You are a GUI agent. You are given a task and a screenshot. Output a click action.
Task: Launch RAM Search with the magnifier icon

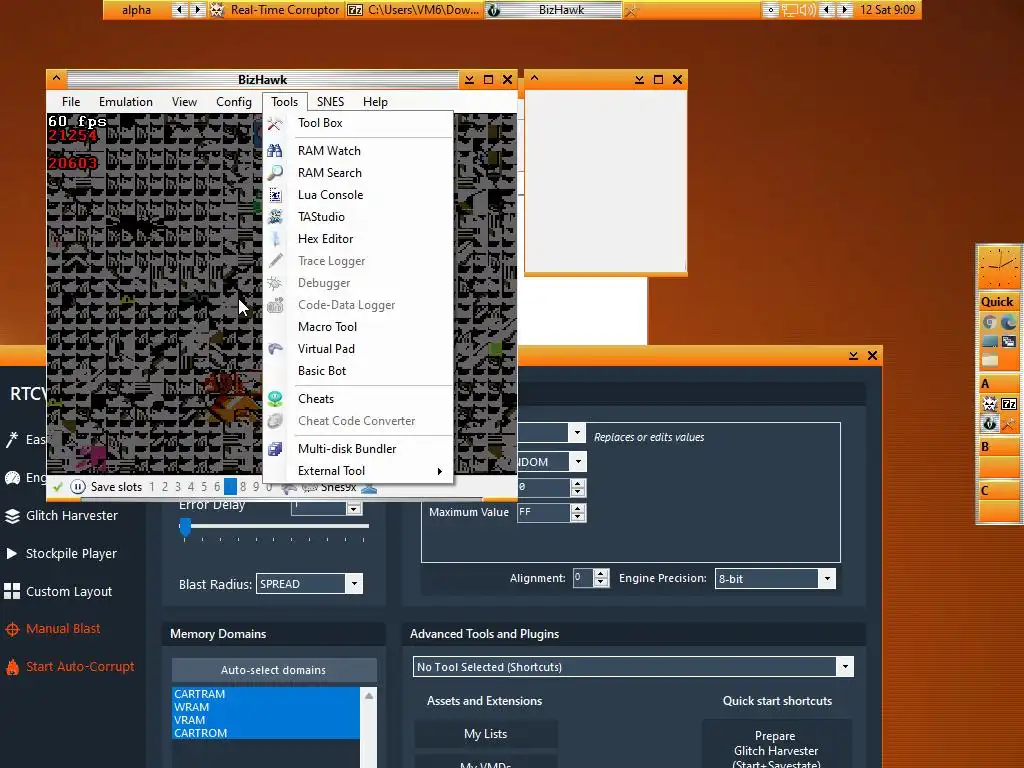click(275, 173)
